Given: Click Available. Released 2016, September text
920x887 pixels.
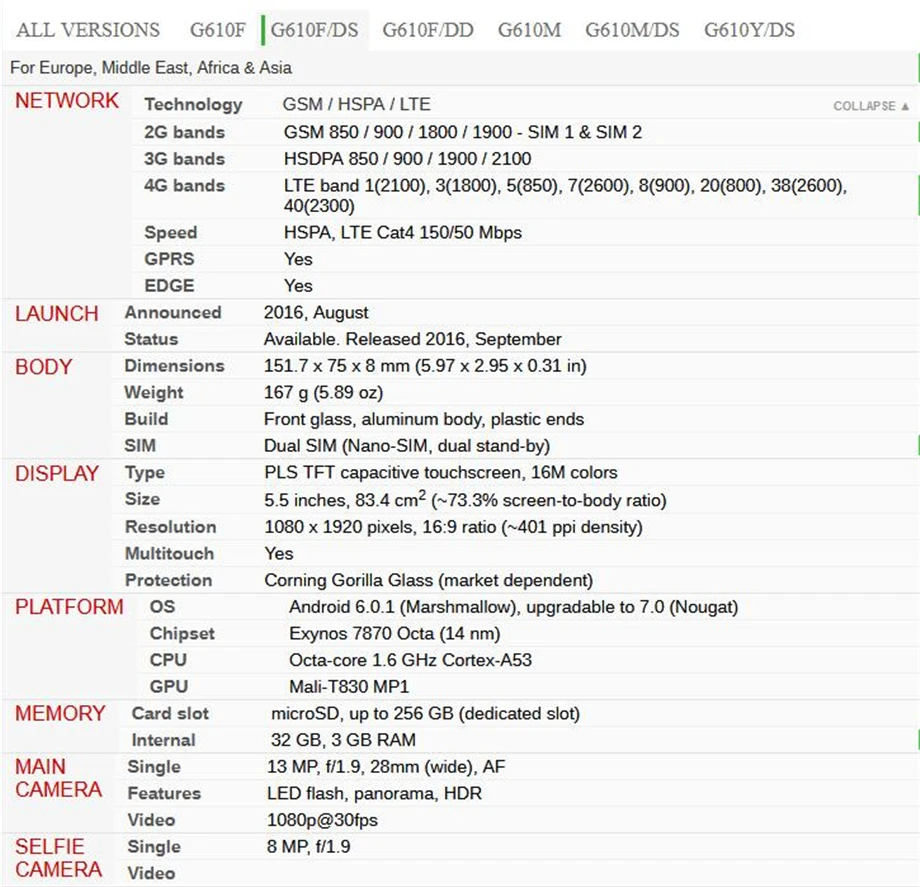Looking at the screenshot, I should click(x=413, y=340).
